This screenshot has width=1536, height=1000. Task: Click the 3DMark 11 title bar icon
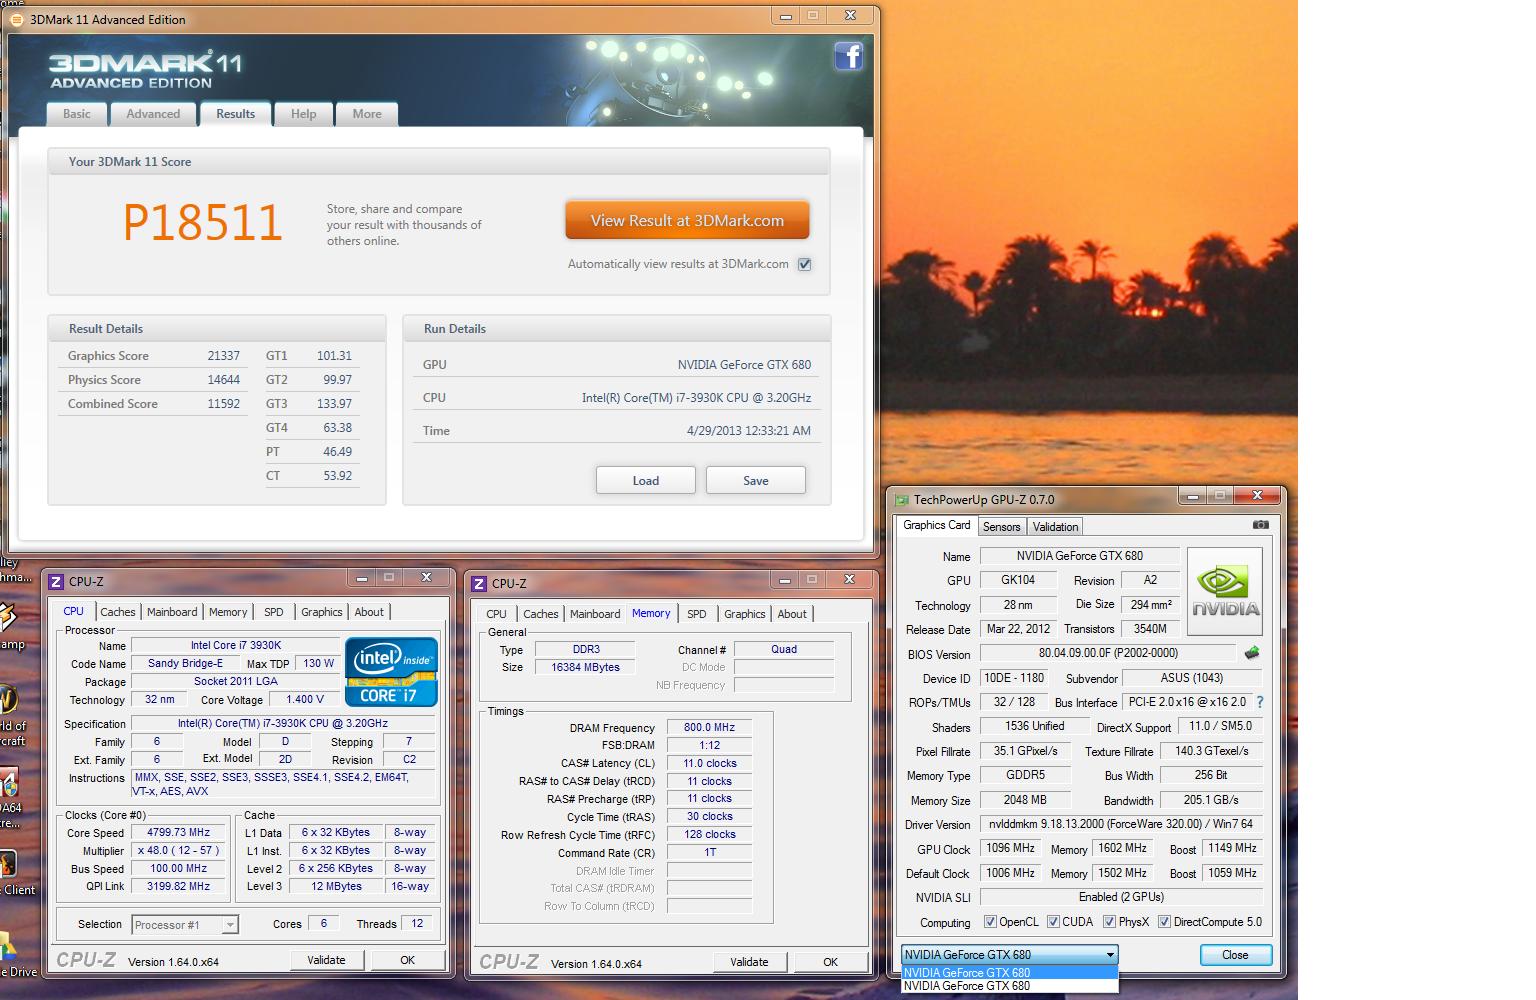[16, 19]
